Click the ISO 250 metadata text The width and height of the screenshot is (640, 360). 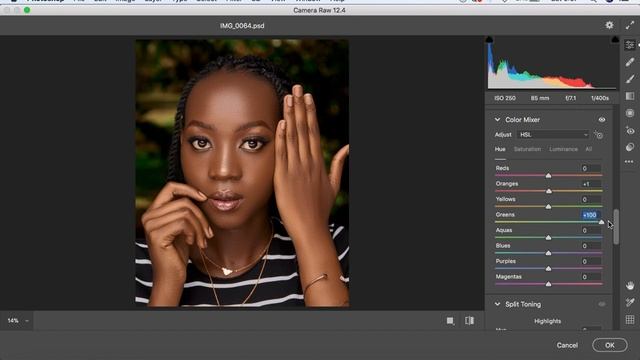tap(505, 98)
